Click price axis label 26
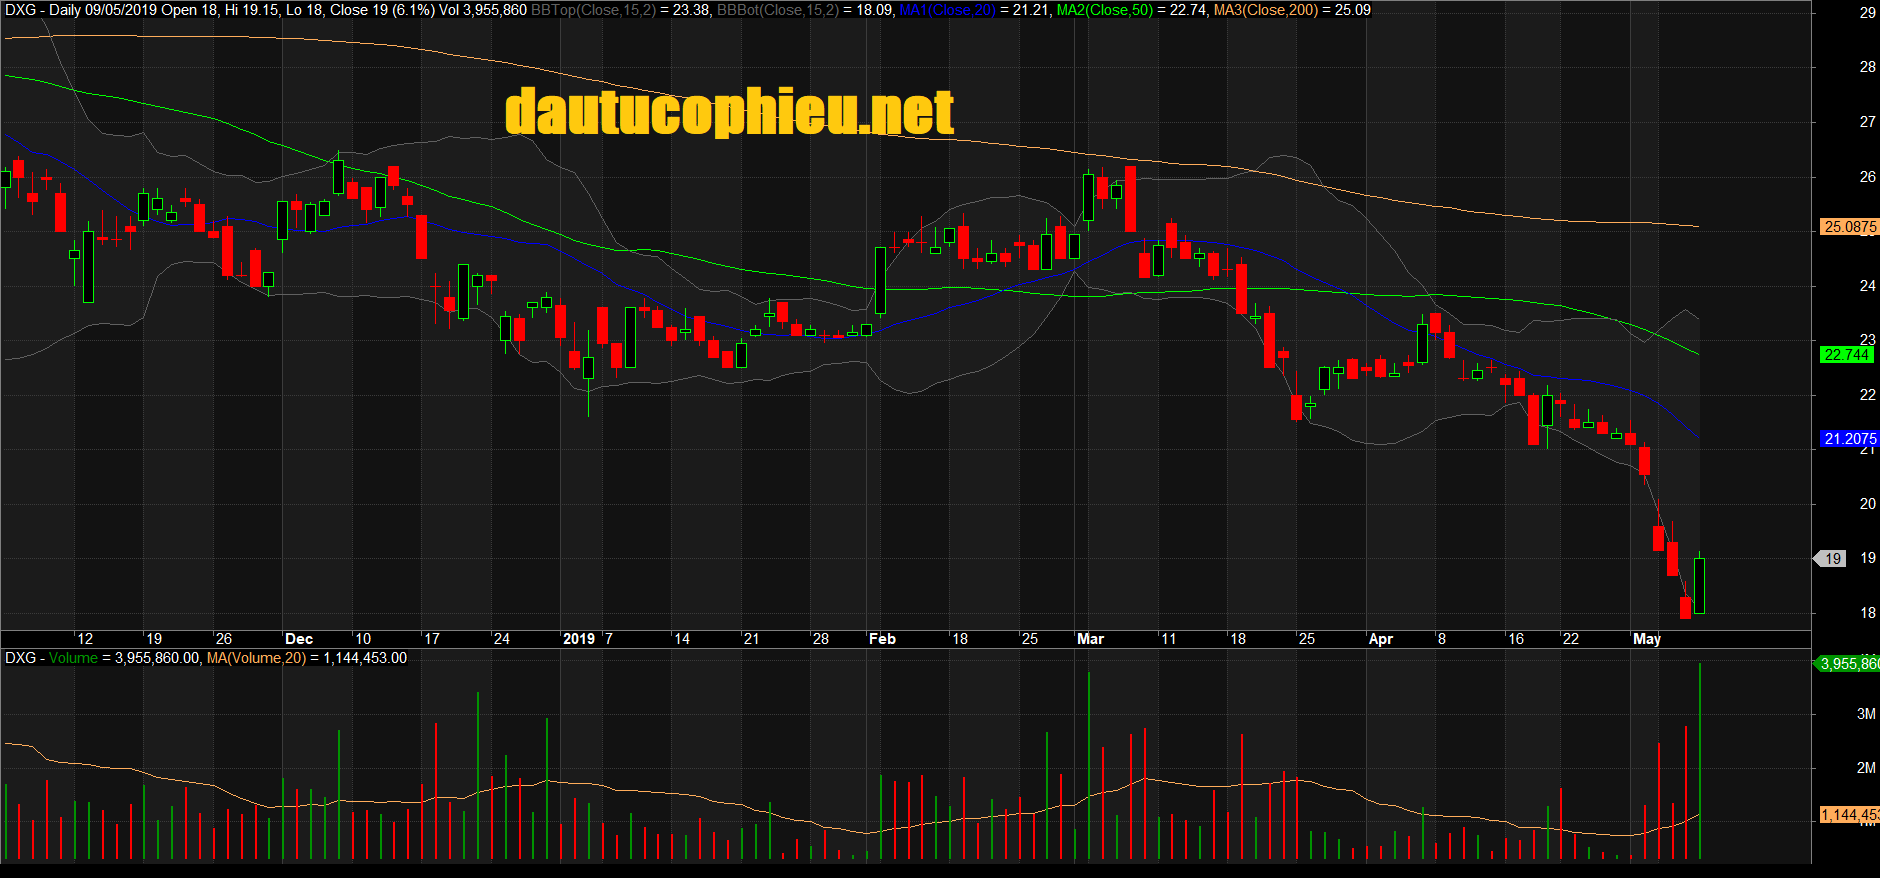1880x878 pixels. pos(1867,177)
